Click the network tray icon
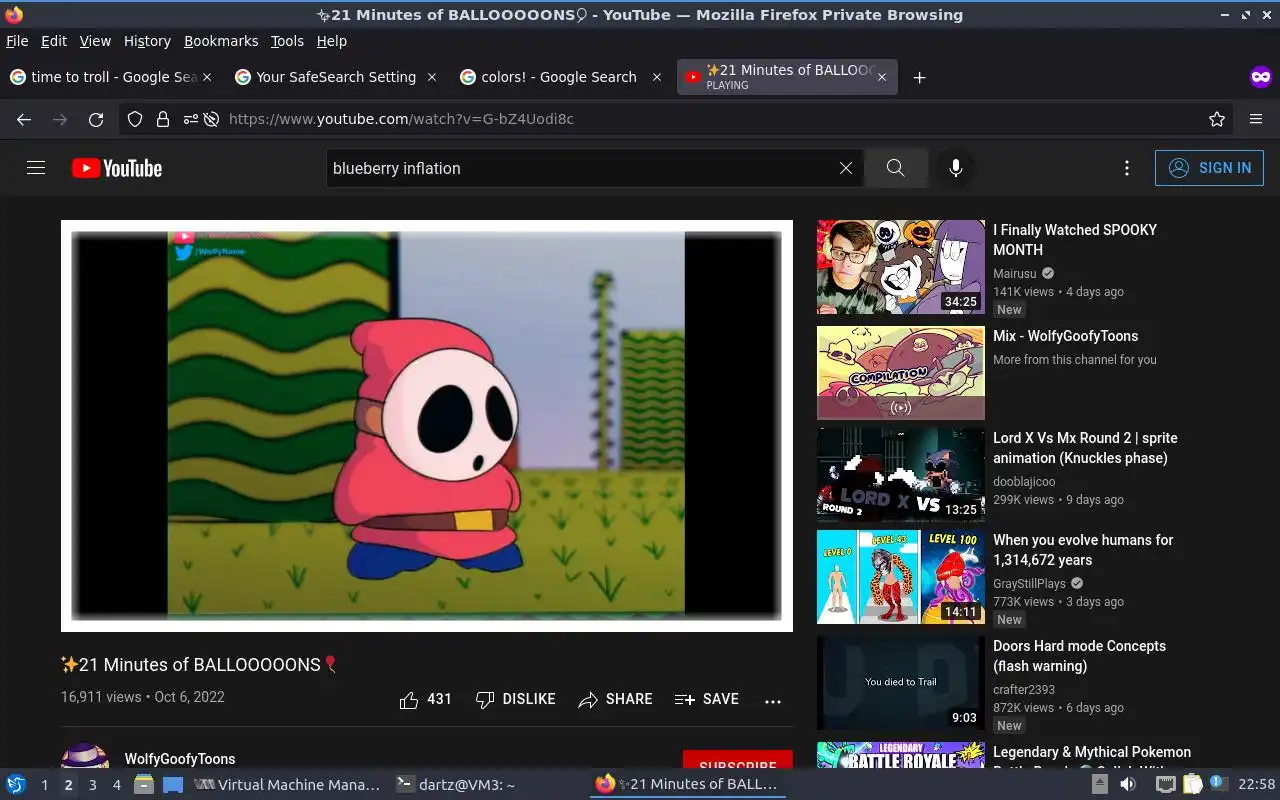 click(x=1165, y=785)
